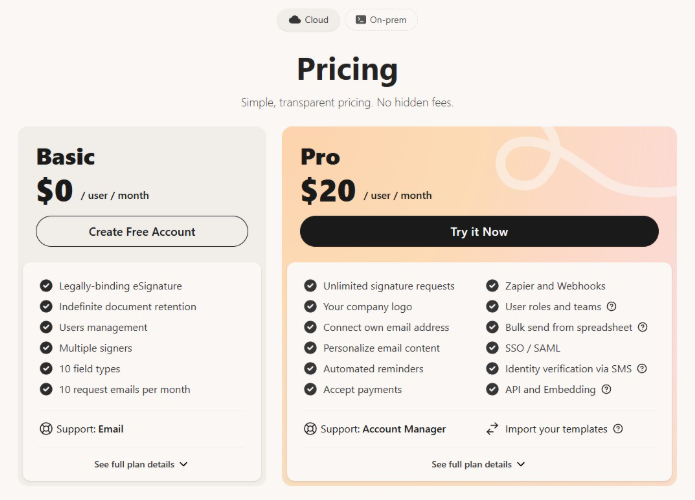Viewport: 695px width, 500px height.
Task: Click help icon beside Bulk send from spreadsheet
Action: click(643, 327)
